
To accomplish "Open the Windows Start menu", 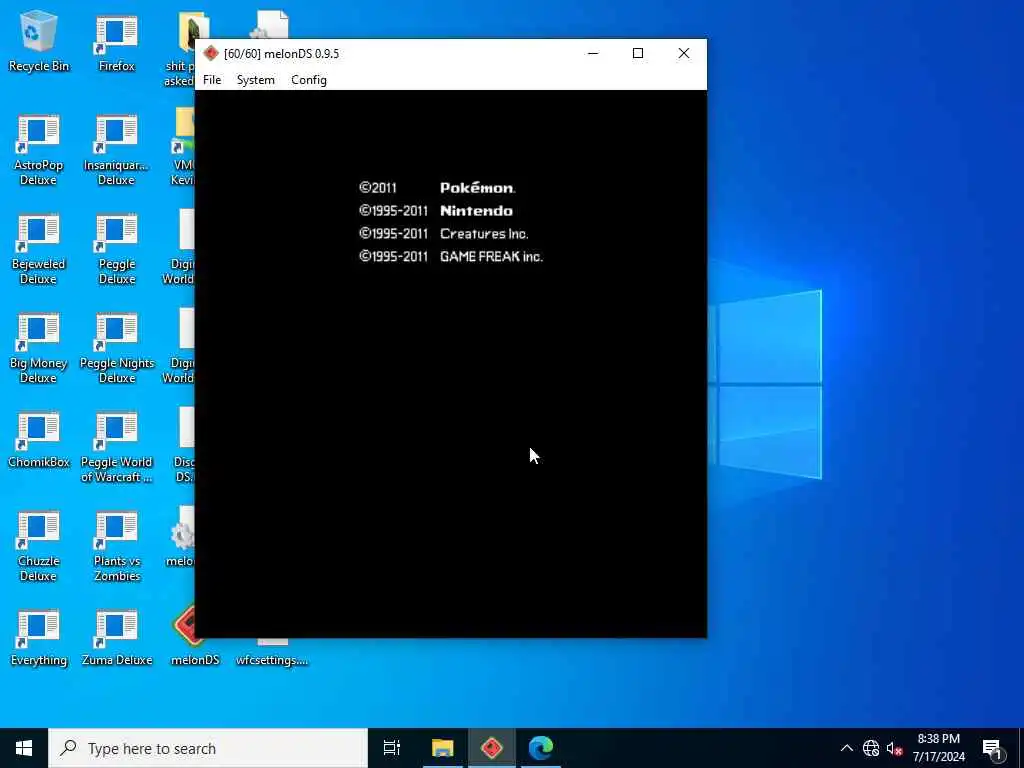I will point(24,748).
